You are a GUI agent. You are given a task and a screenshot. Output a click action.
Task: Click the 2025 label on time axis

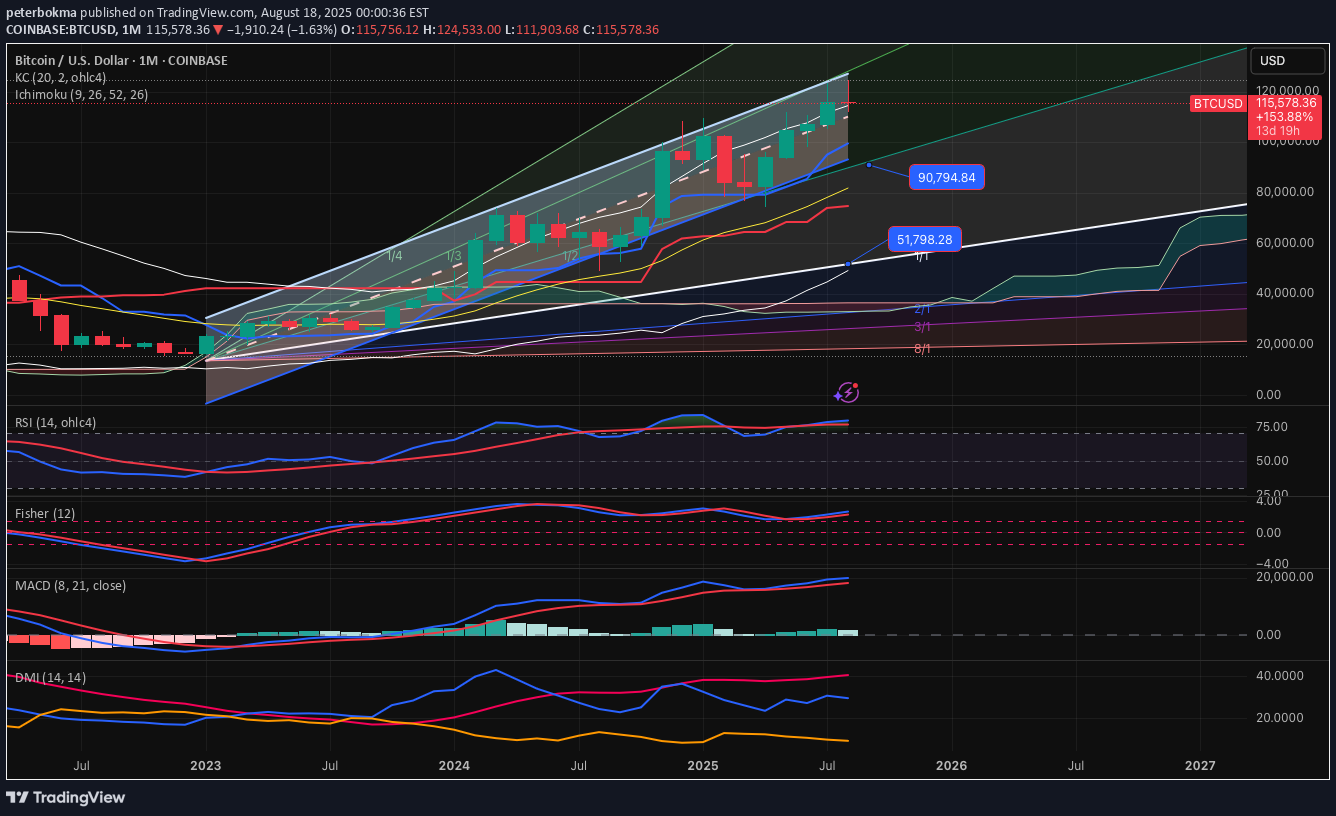pos(702,766)
